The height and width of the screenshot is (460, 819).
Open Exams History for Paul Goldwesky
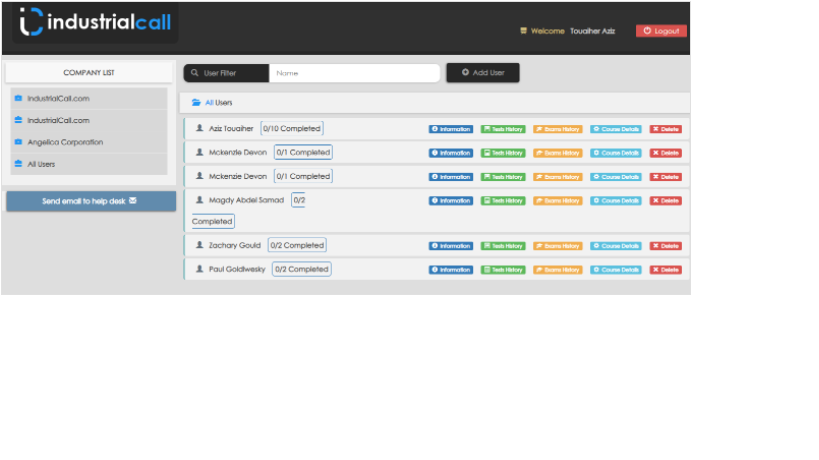click(557, 270)
